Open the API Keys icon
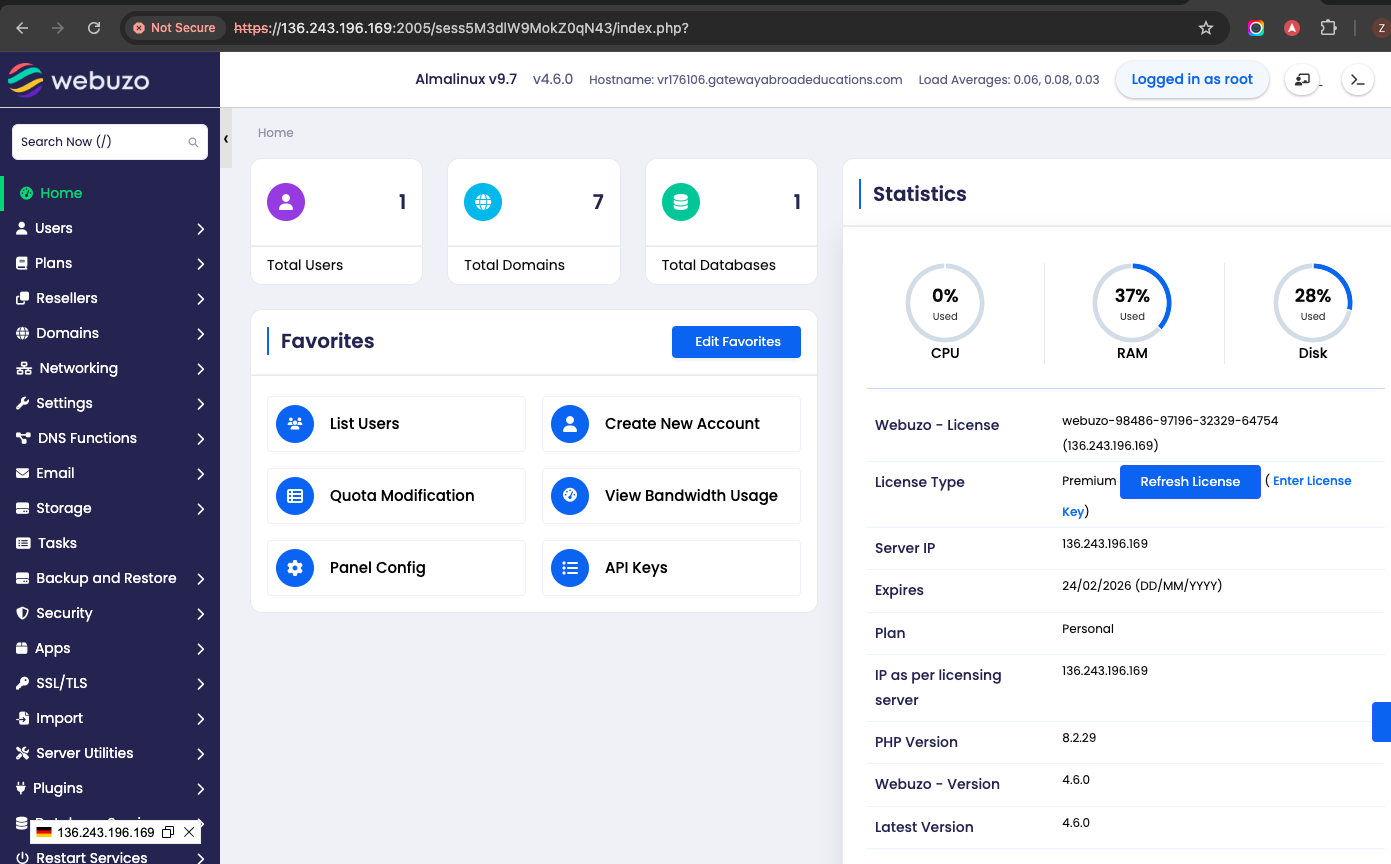 coord(570,568)
